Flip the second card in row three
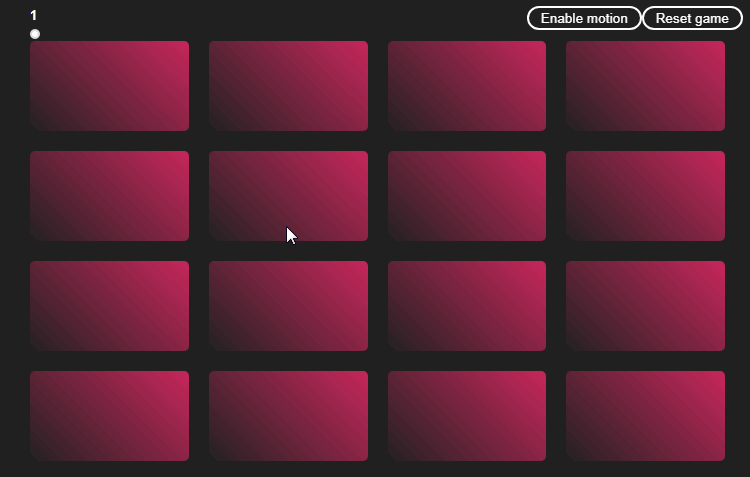Screen dimensions: 750x477 [x=288, y=306]
